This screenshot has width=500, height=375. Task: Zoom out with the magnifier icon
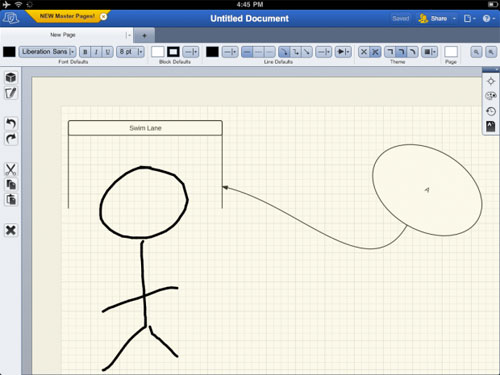point(476,52)
